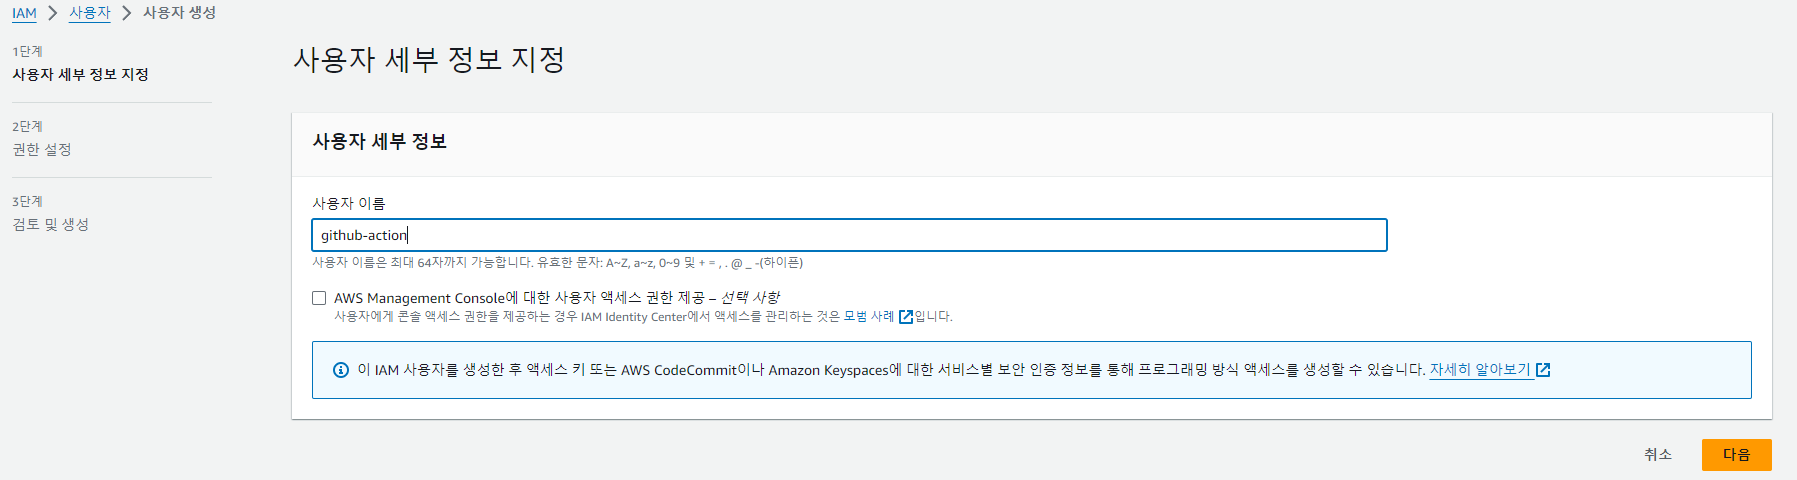Click the info circle icon in blue notice
Screen dimensions: 1797x480
click(341, 370)
